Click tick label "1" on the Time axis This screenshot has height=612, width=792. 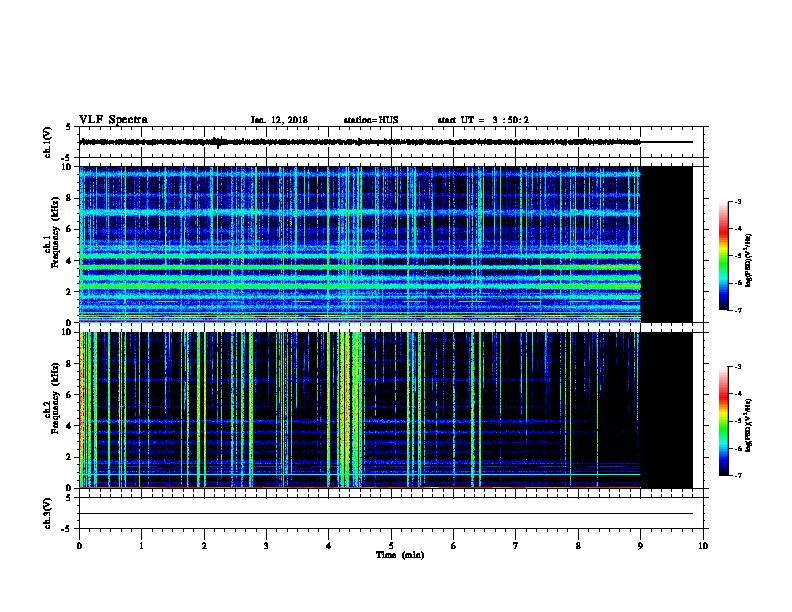point(141,545)
